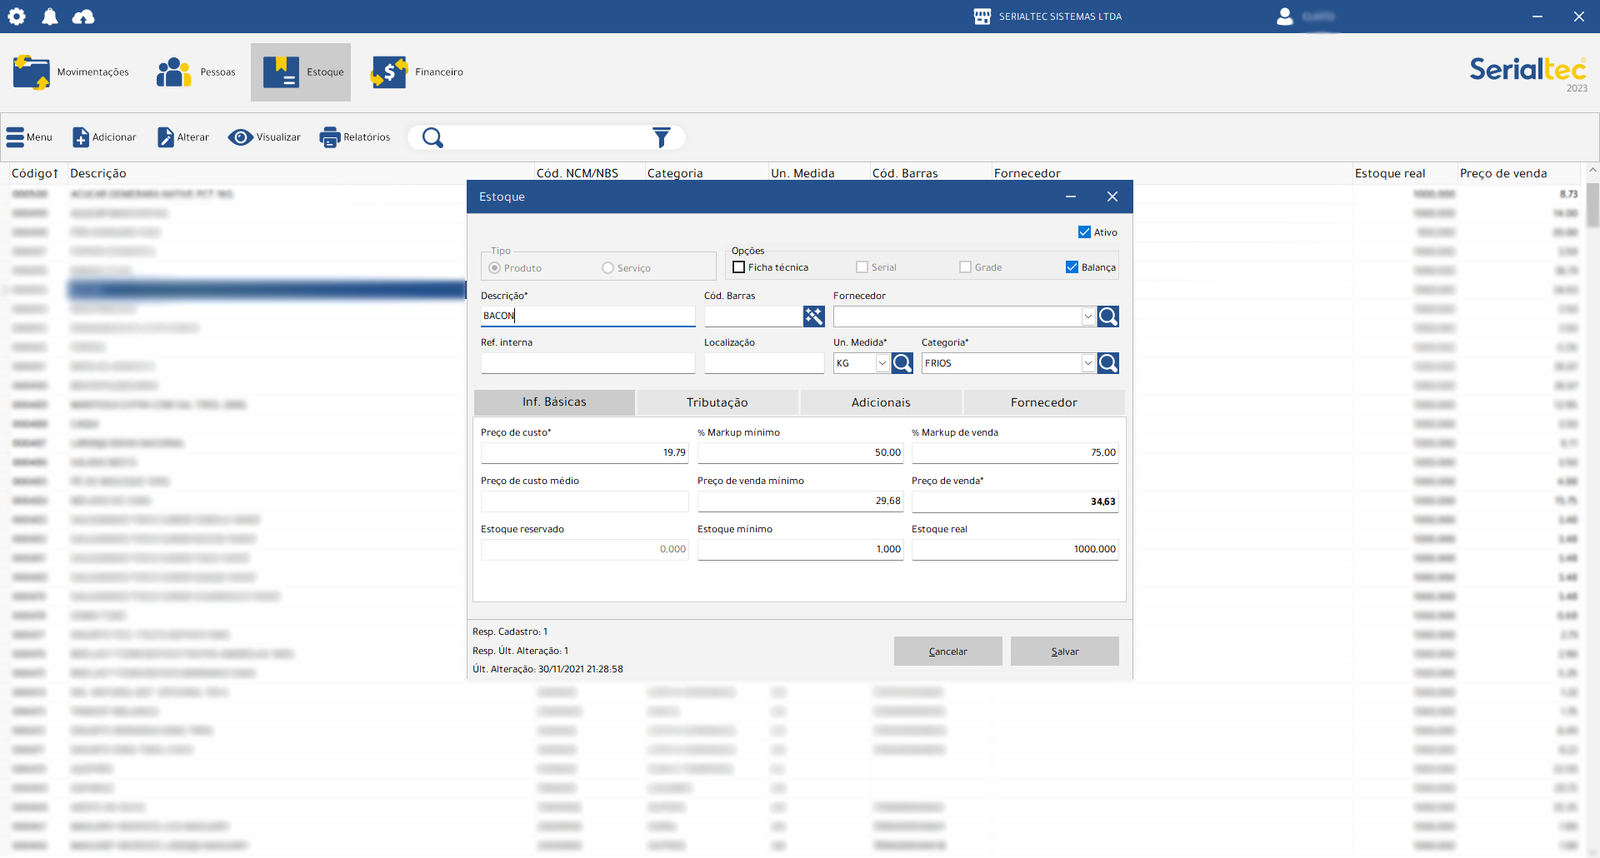Open the user profile icon
1600x858 pixels.
pos(1284,16)
